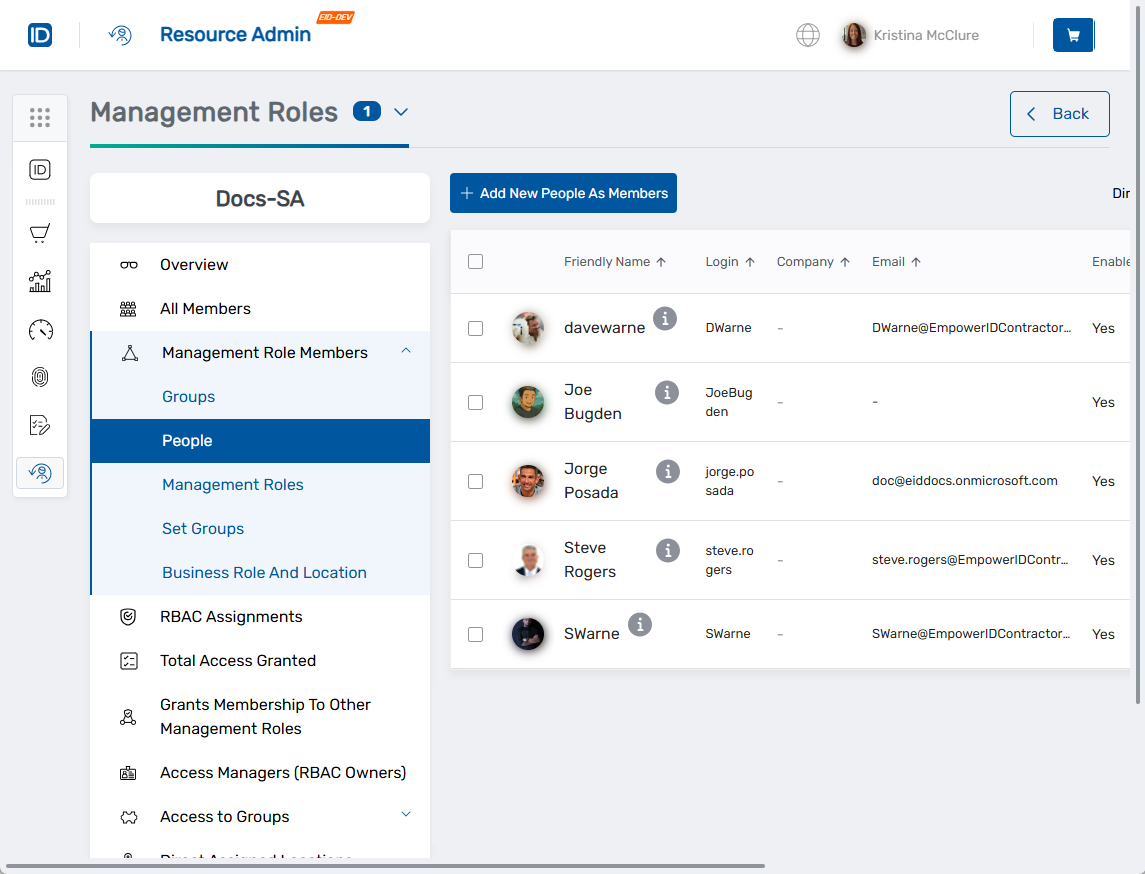This screenshot has width=1145, height=874.
Task: Select the gauge dashboard sidebar icon
Action: 40,329
